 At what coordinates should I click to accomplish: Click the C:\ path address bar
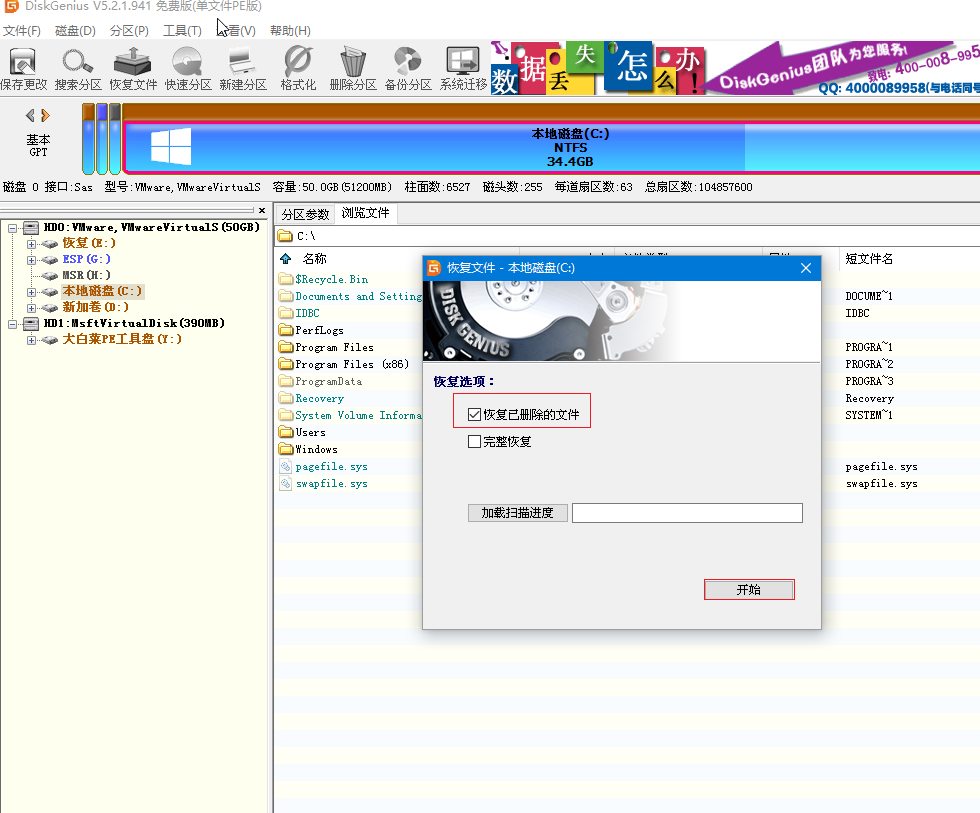[x=627, y=236]
